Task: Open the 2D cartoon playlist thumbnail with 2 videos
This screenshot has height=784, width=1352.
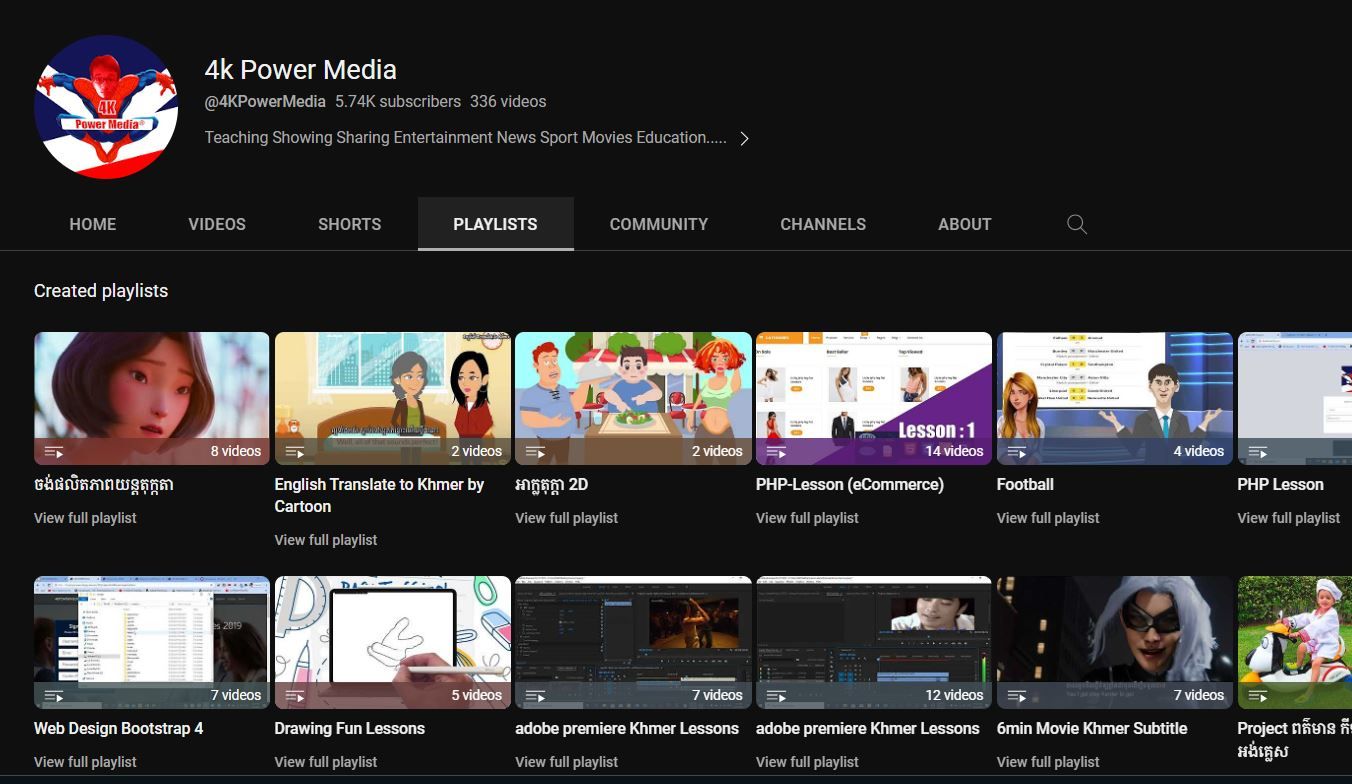Action: pyautogui.click(x=633, y=399)
